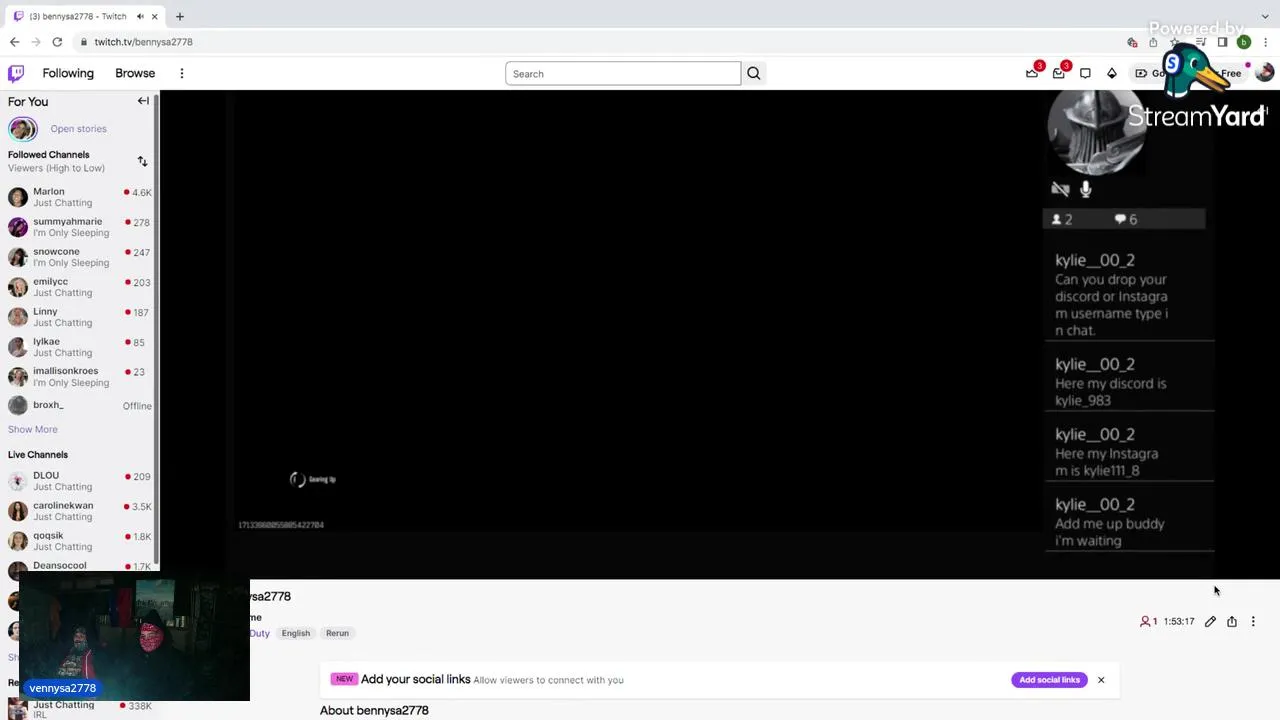Click the Chrome profile b avatar
The width and height of the screenshot is (1280, 720).
click(1244, 42)
